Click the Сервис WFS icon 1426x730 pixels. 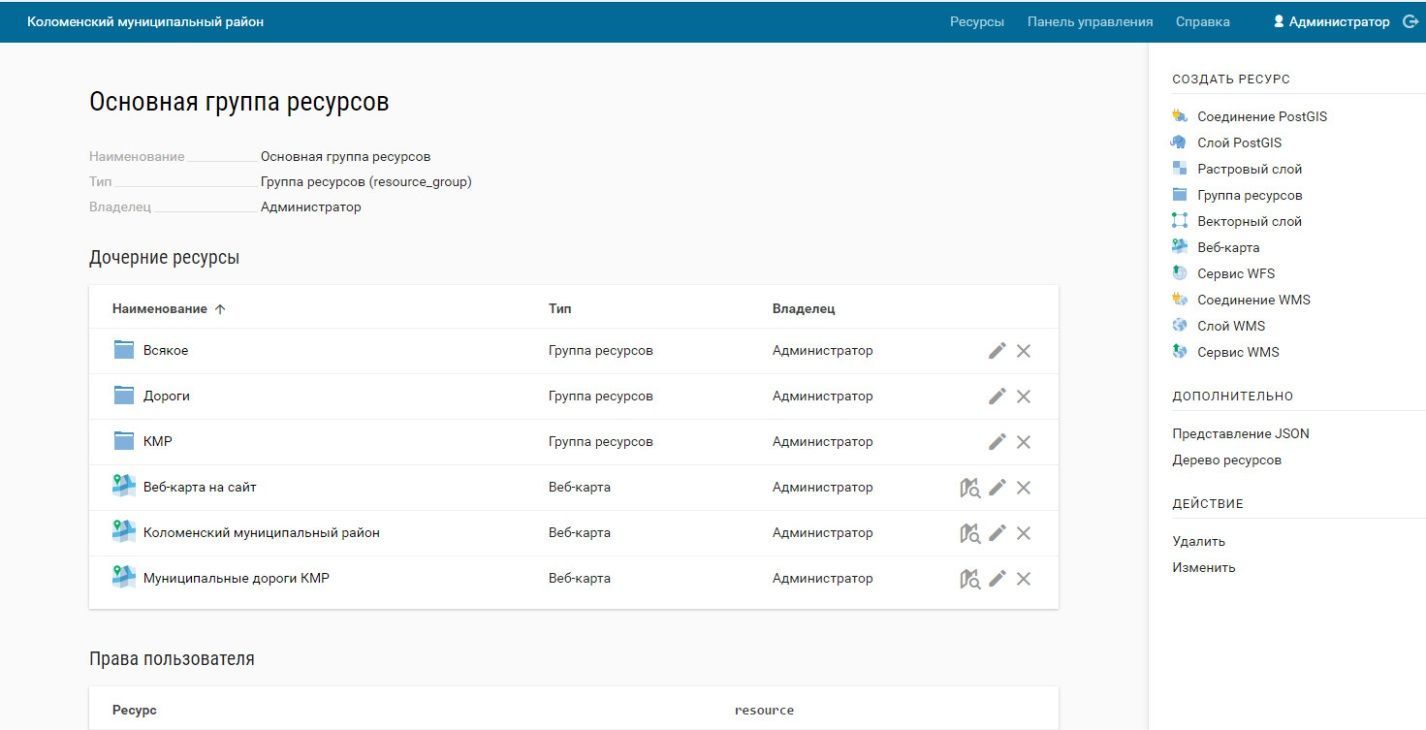1178,274
